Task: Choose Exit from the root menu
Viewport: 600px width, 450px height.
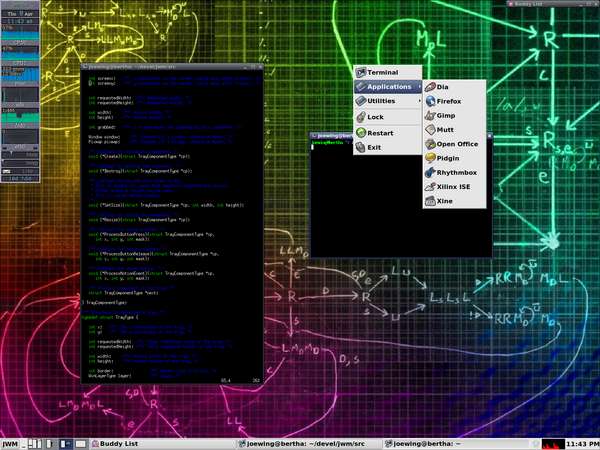Action: pyautogui.click(x=373, y=147)
